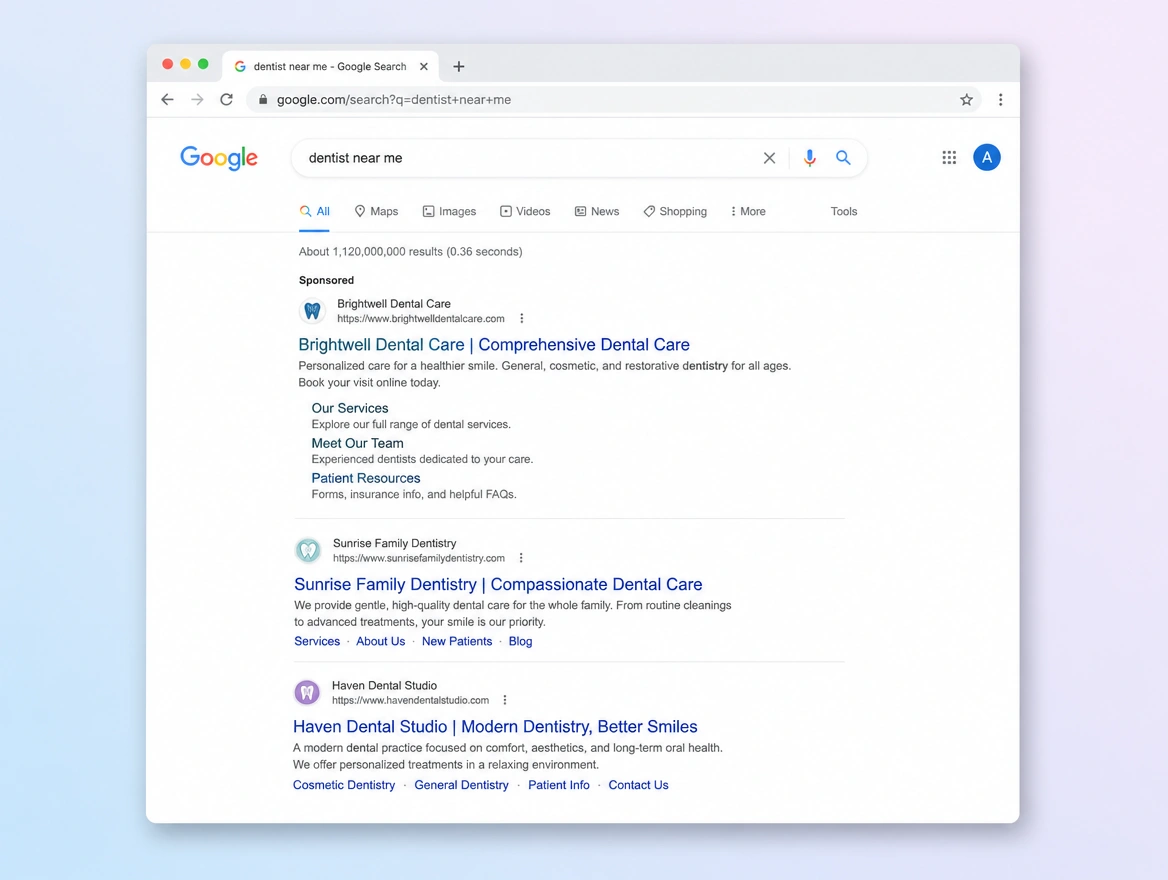Image resolution: width=1168 pixels, height=880 pixels.
Task: Go back with the browser back arrow
Action: [x=168, y=99]
